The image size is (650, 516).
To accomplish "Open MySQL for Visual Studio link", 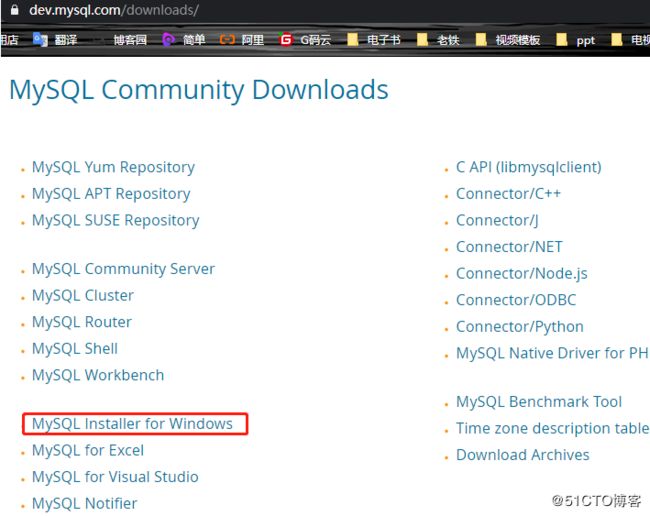I will [x=115, y=477].
